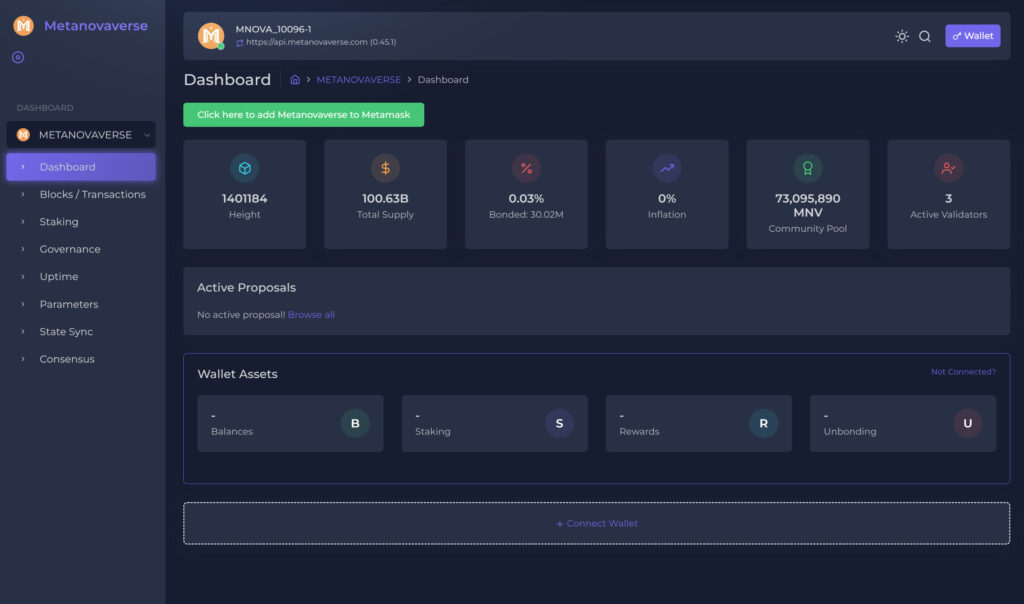The width and height of the screenshot is (1024, 604).
Task: Follow the Browse all proposals link
Action: click(x=311, y=315)
